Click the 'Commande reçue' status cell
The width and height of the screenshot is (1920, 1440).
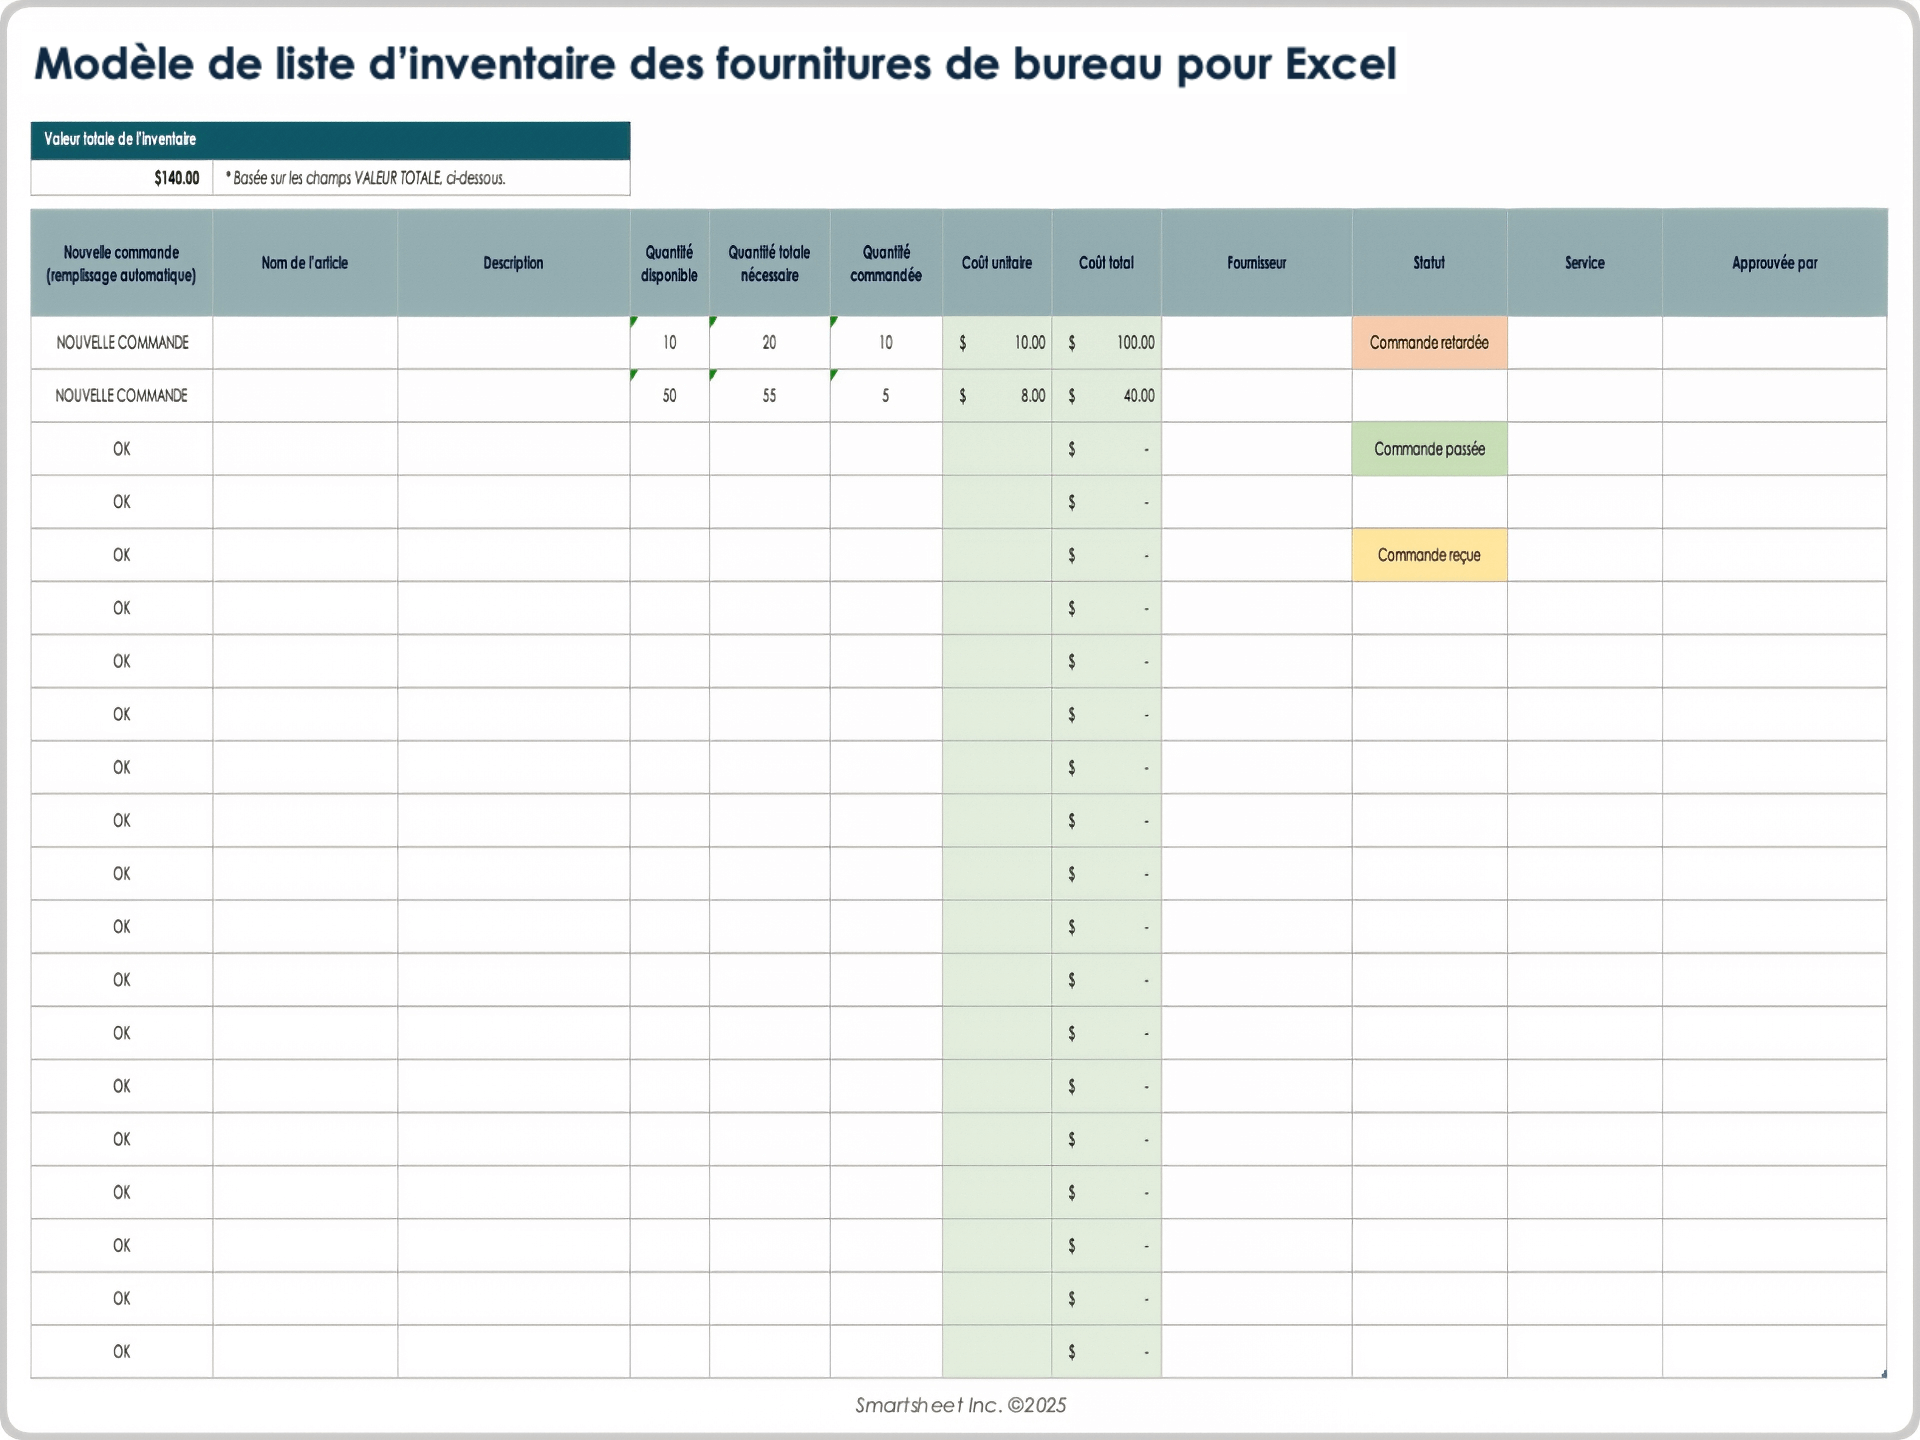click(1430, 555)
